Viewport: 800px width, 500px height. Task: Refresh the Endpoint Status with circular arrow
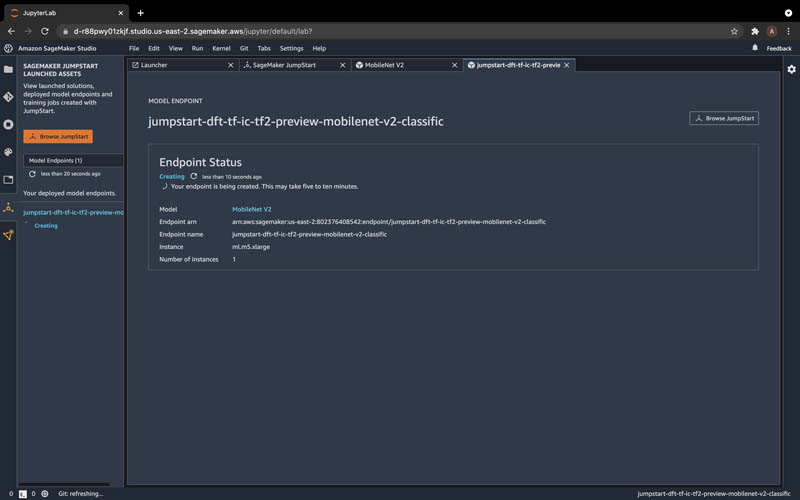[194, 177]
